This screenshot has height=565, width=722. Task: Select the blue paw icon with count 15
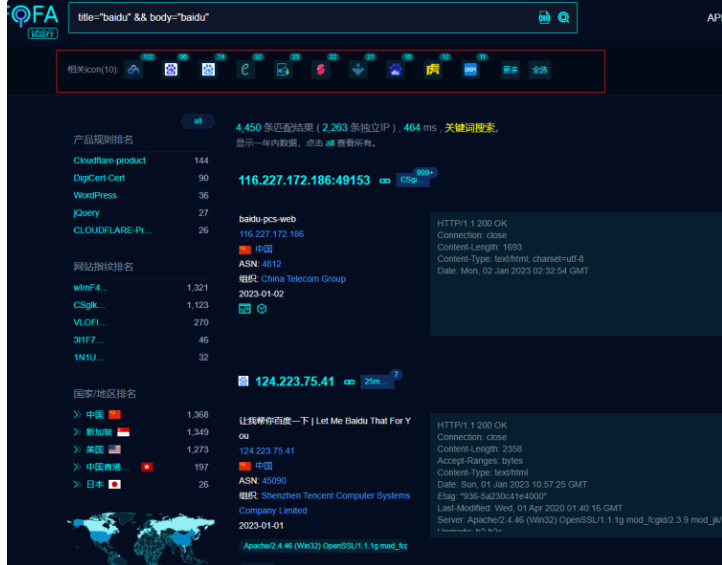pyautogui.click(x=395, y=70)
